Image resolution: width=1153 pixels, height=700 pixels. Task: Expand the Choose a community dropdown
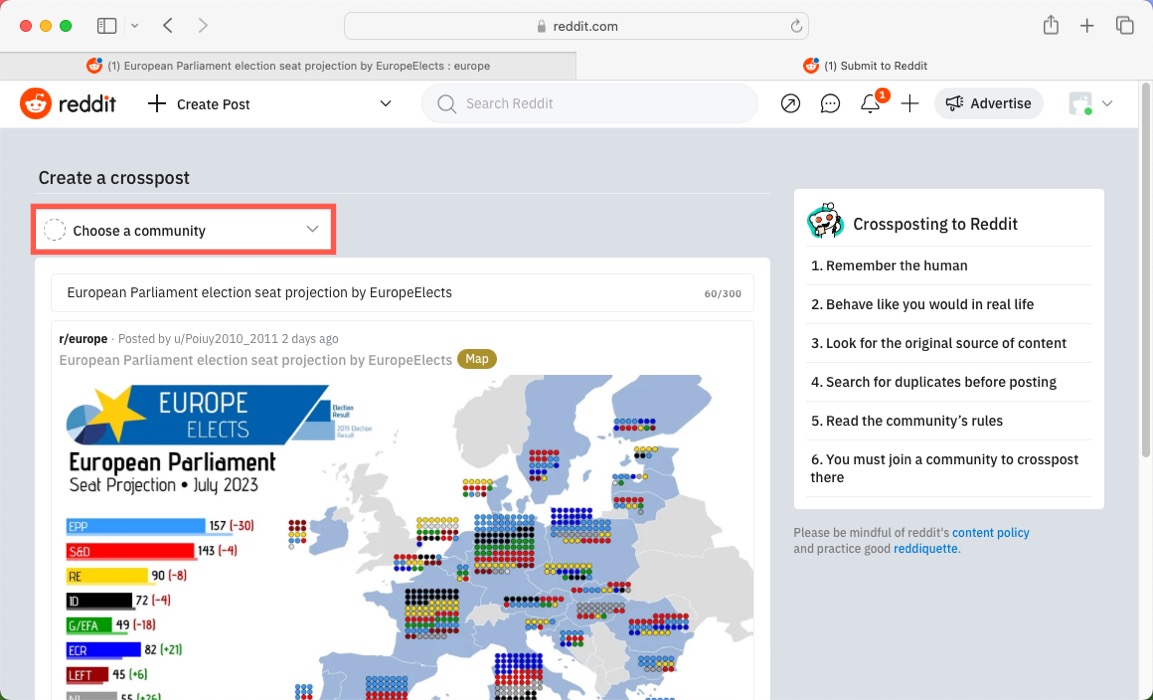183,230
